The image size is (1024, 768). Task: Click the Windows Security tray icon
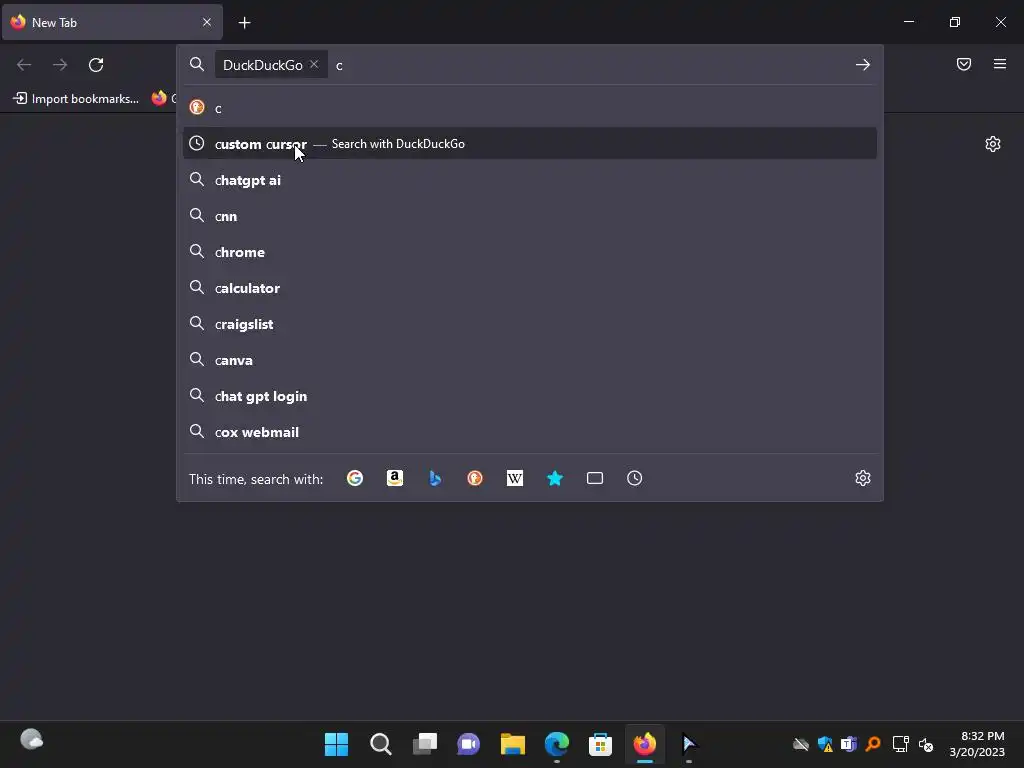point(825,744)
